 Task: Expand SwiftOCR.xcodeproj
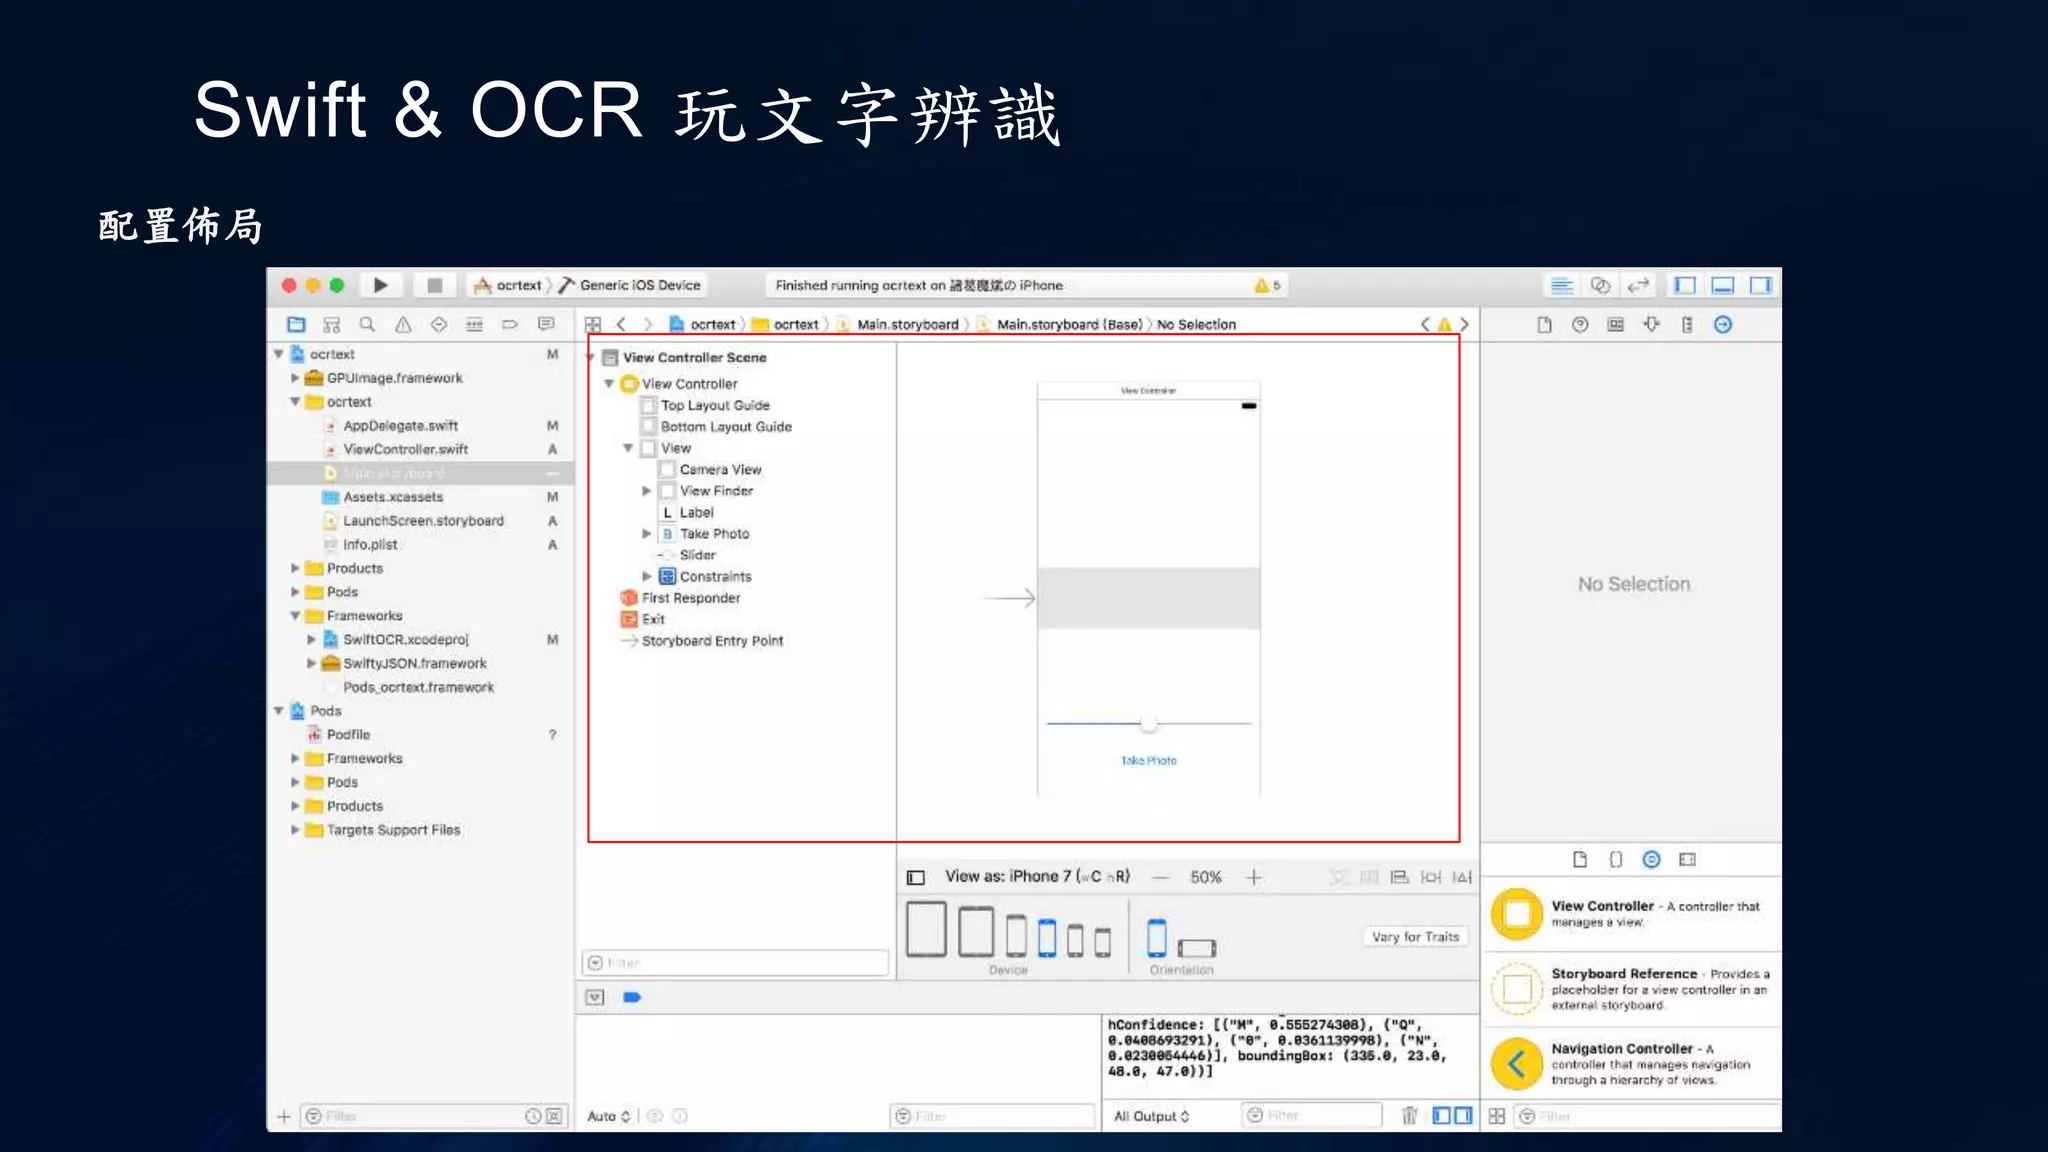311,639
